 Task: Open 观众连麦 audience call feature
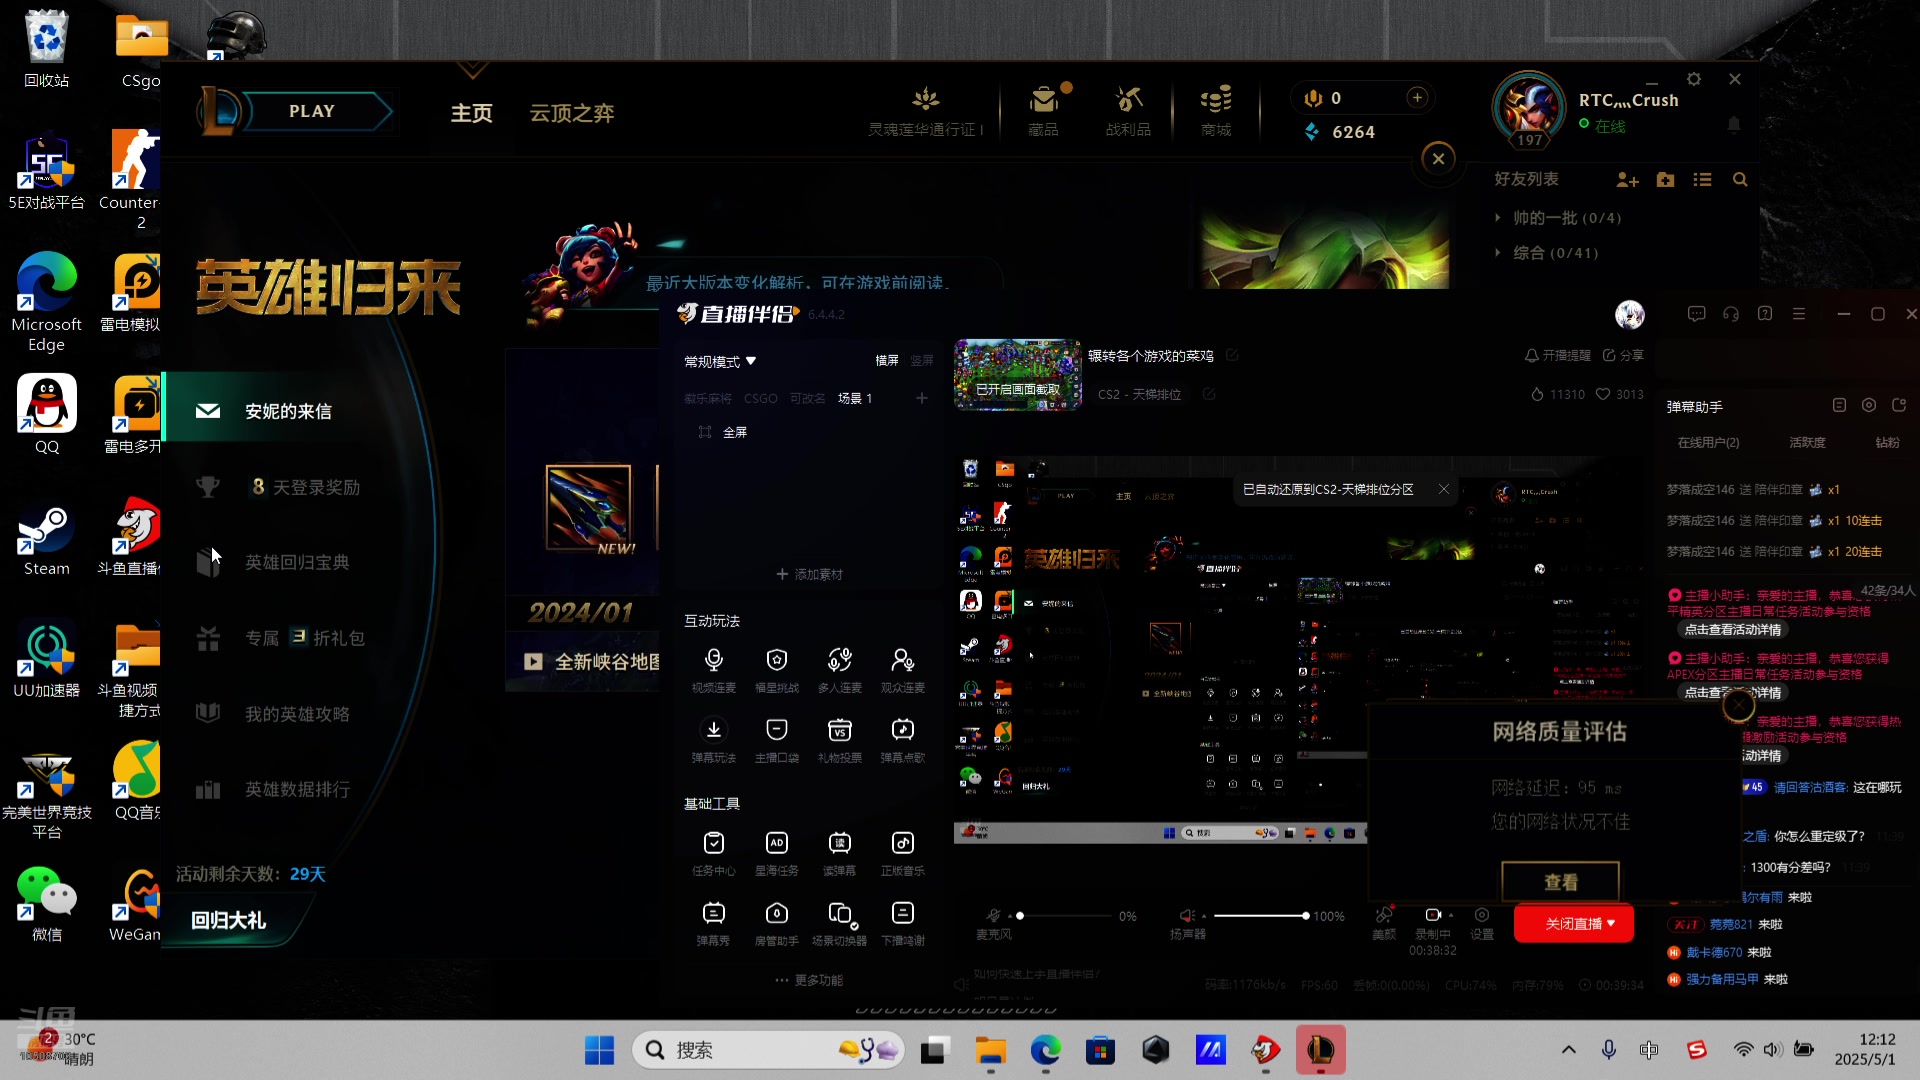point(902,669)
